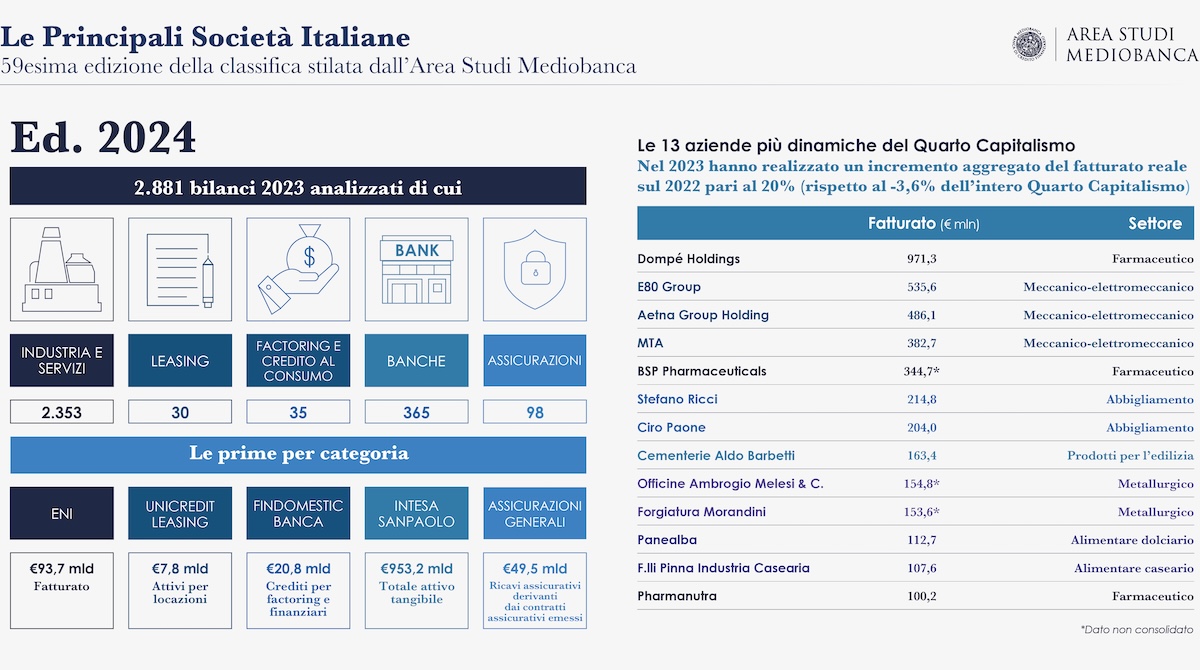Image resolution: width=1200 pixels, height=670 pixels.
Task: Click the sector 'Alimentare caseario'
Action: tap(1134, 568)
